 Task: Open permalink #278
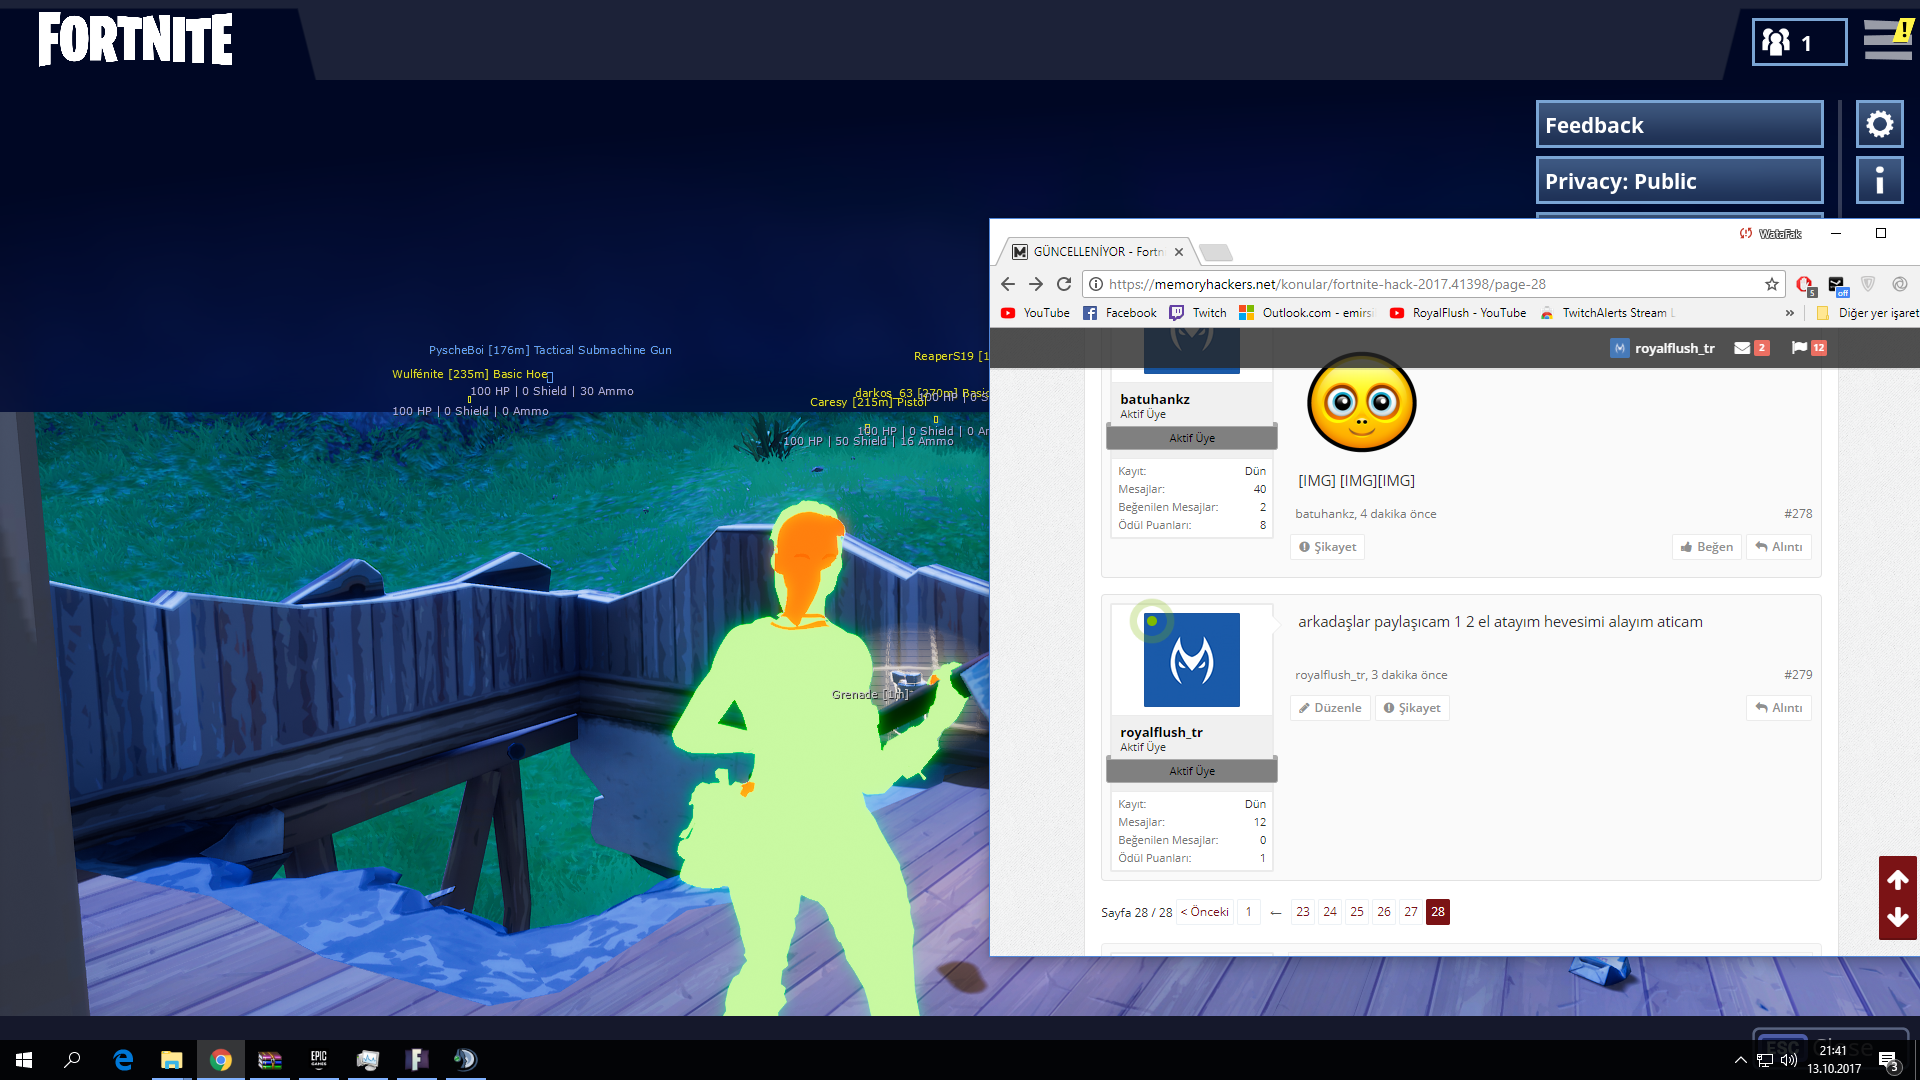[x=1798, y=514]
